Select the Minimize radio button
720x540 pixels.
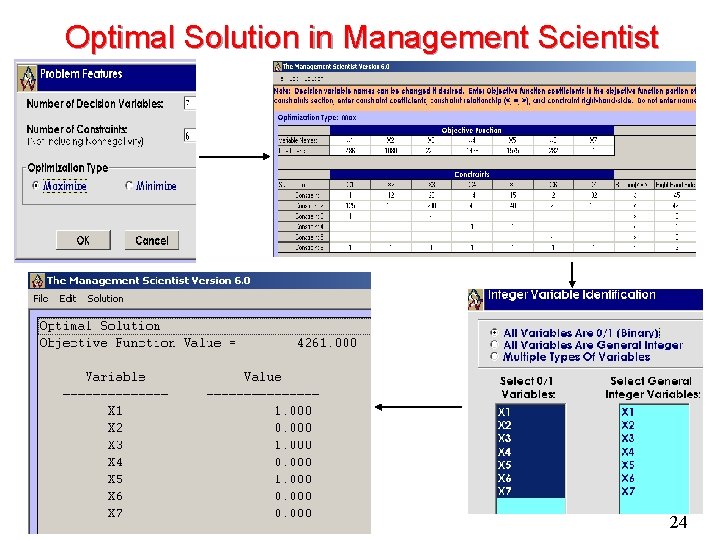129,186
